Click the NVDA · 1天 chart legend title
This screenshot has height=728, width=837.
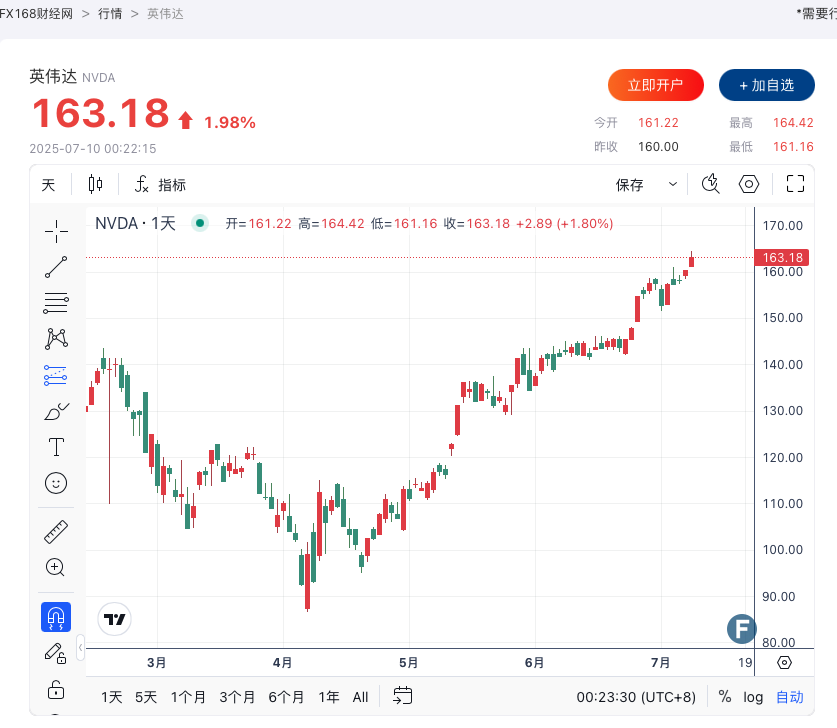(x=135, y=223)
